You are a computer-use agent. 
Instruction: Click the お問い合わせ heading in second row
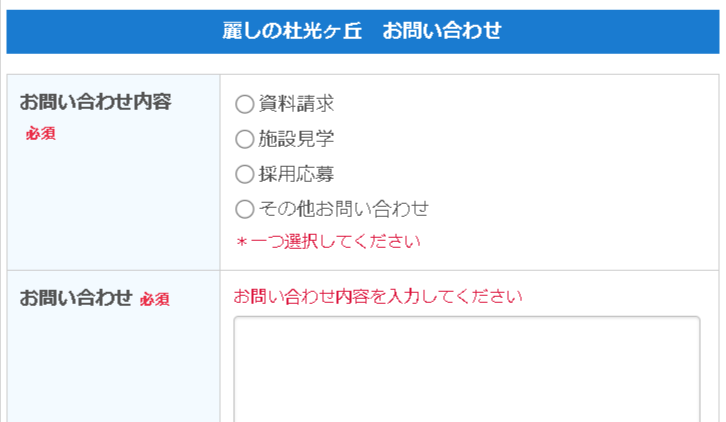click(x=76, y=298)
